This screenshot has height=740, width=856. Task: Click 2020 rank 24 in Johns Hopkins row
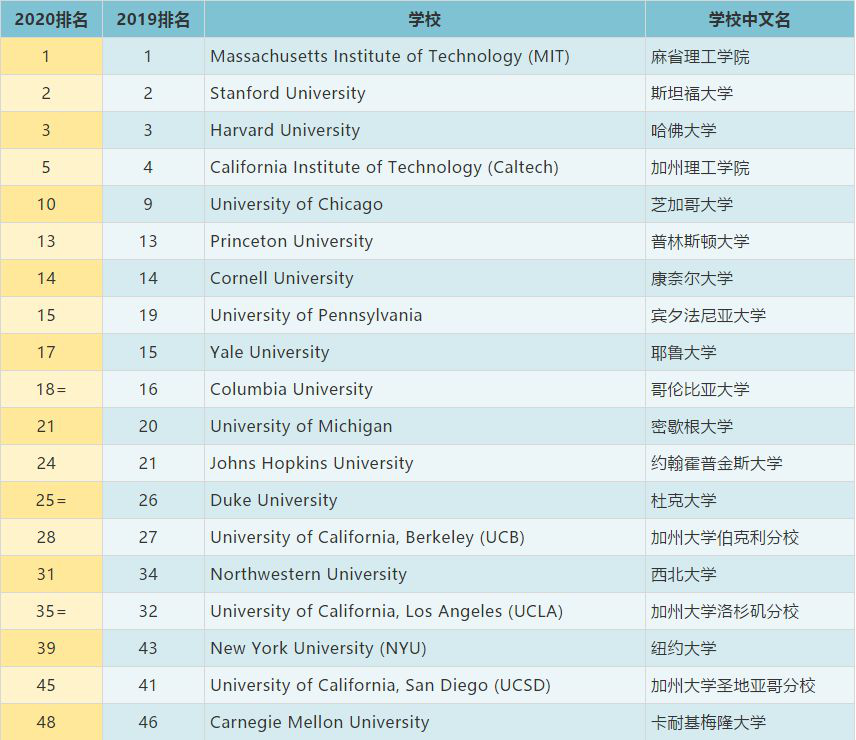tap(46, 463)
